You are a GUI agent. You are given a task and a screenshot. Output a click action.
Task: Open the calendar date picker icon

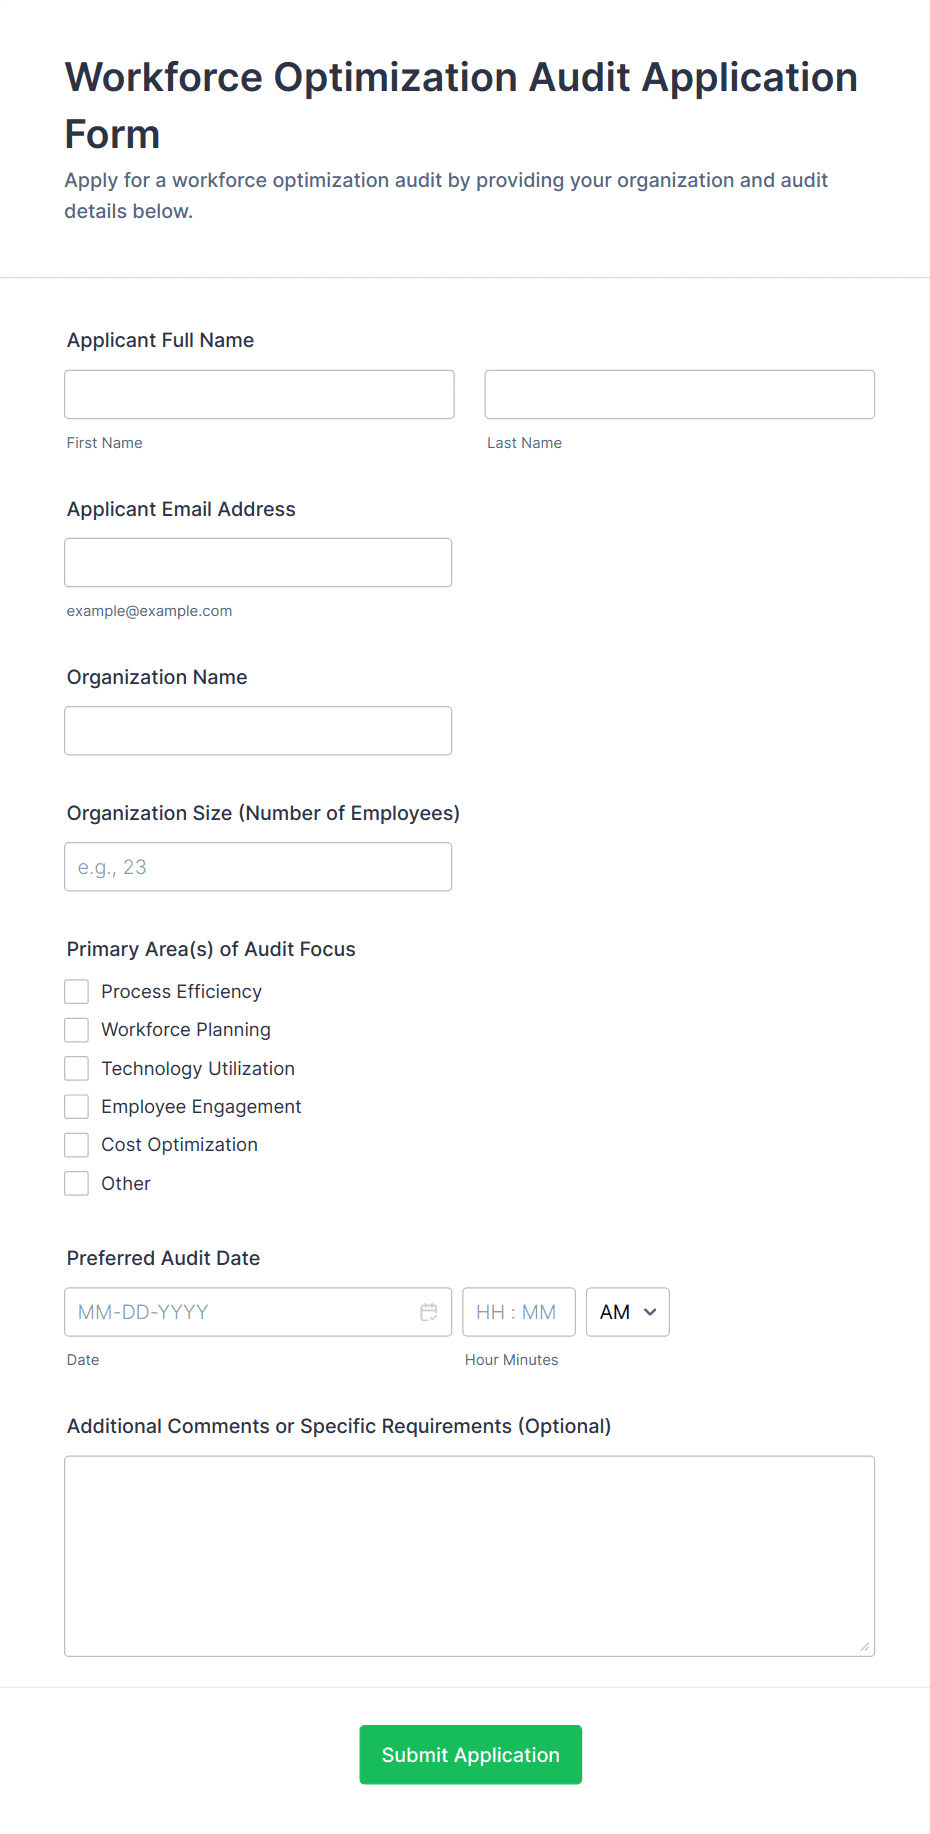(x=430, y=1311)
